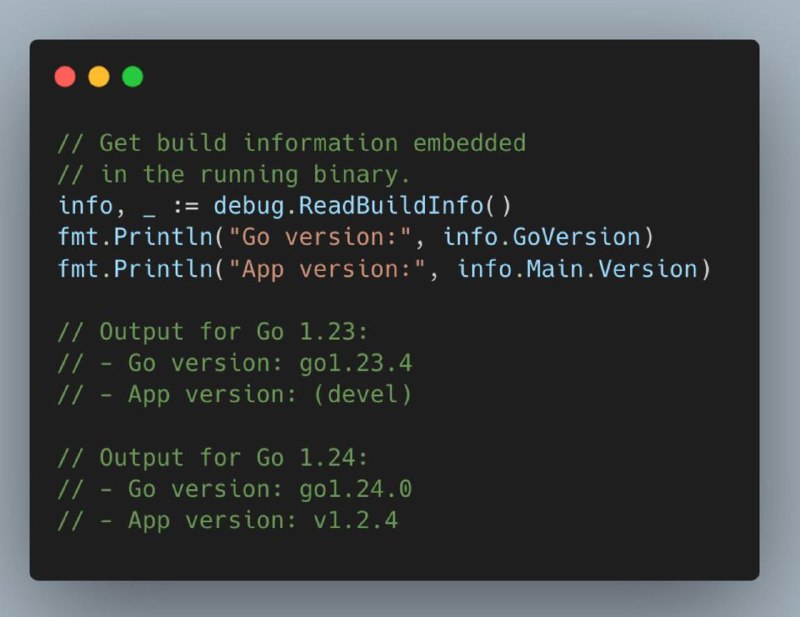Screen dimensions: 800x617
Task: Click the '(devel)' app version comment
Action: point(363,394)
